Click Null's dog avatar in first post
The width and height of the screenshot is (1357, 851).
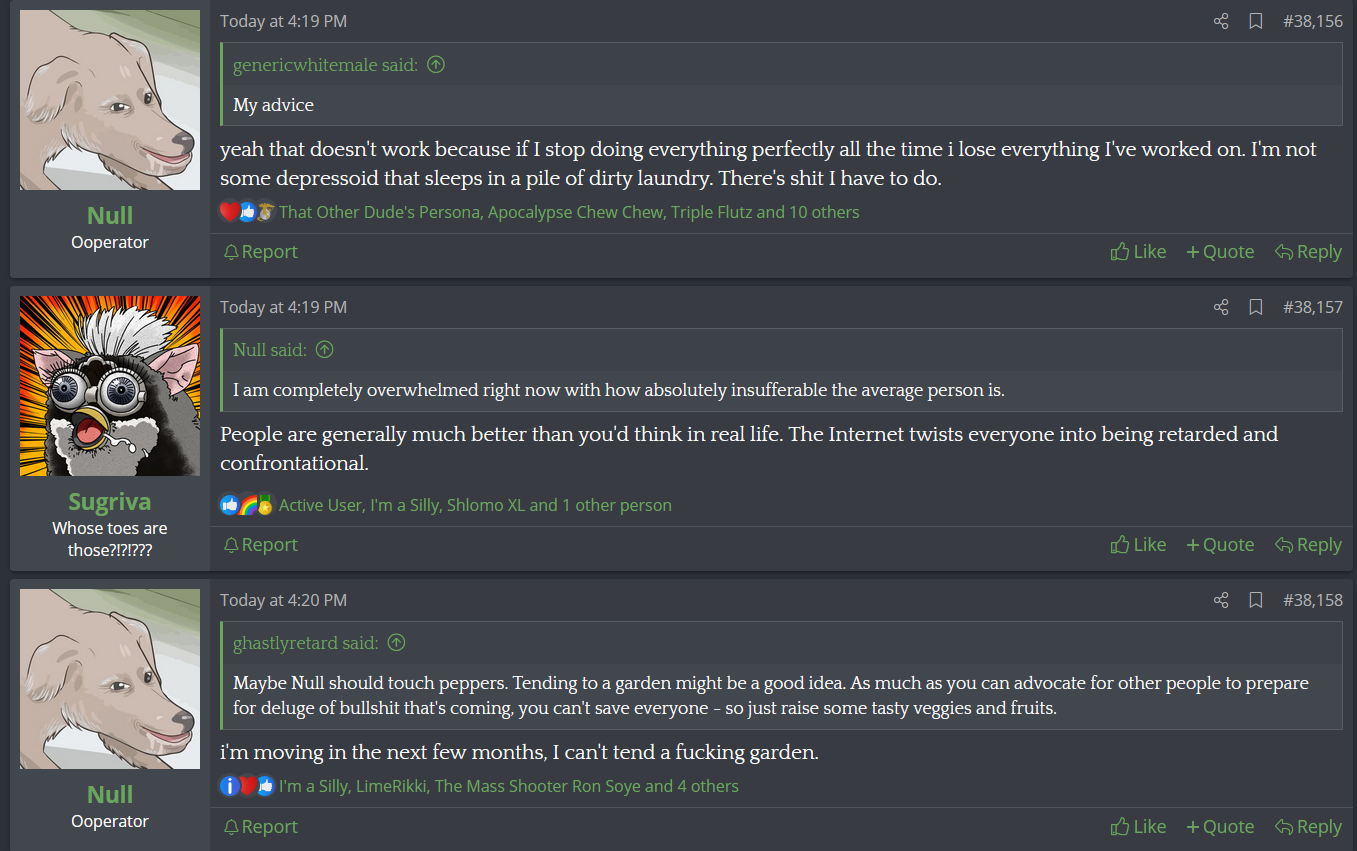[x=110, y=100]
